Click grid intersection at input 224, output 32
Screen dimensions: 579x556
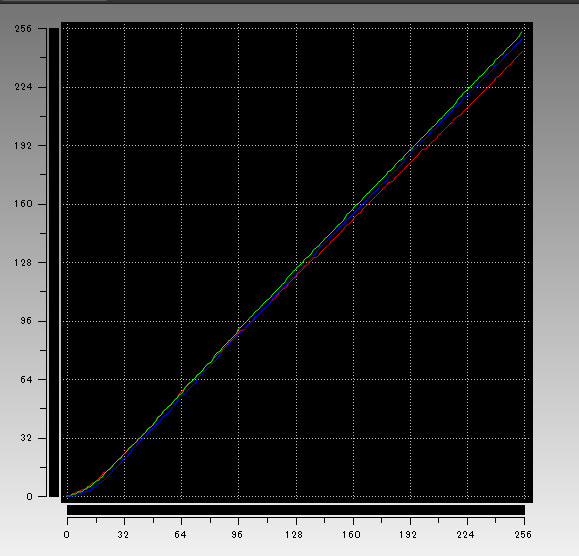click(467, 438)
